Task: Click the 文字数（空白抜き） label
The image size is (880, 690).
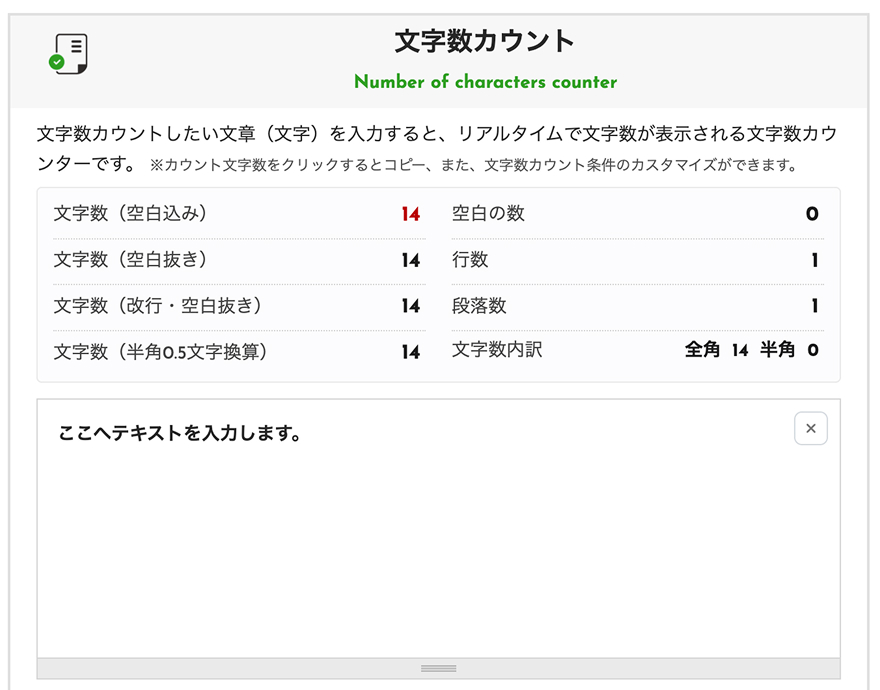Action: pyautogui.click(x=131, y=259)
